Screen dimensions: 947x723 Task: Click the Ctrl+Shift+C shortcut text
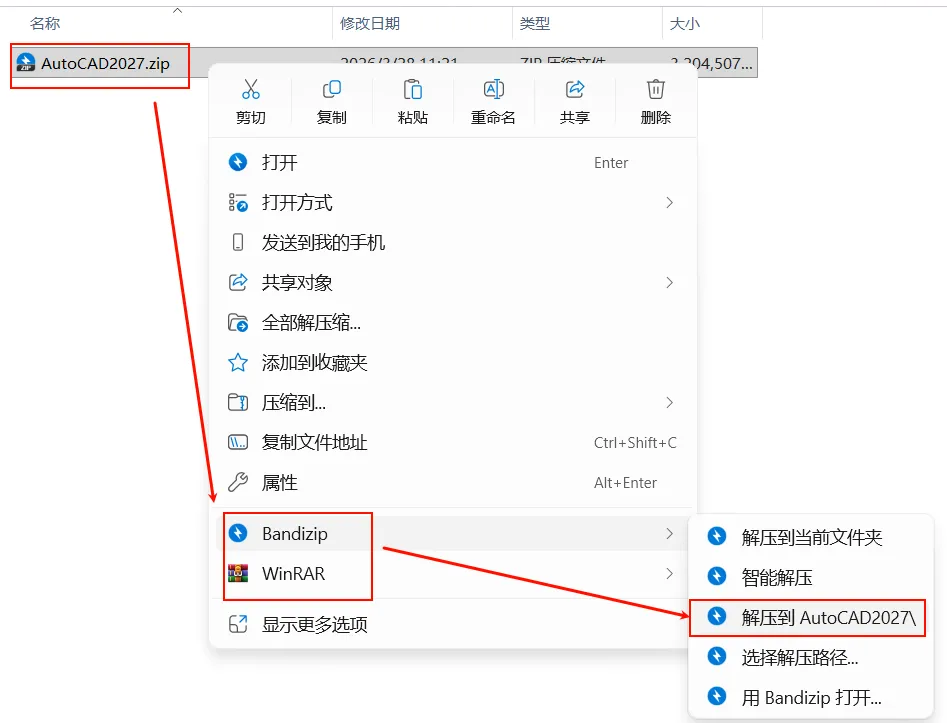(635, 443)
